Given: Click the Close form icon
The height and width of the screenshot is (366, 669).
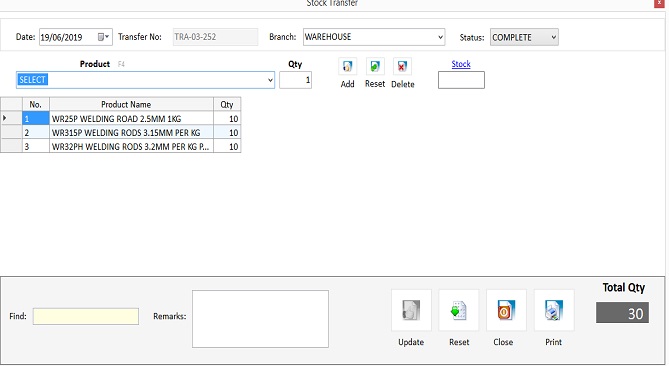Looking at the screenshot, I should [506, 310].
